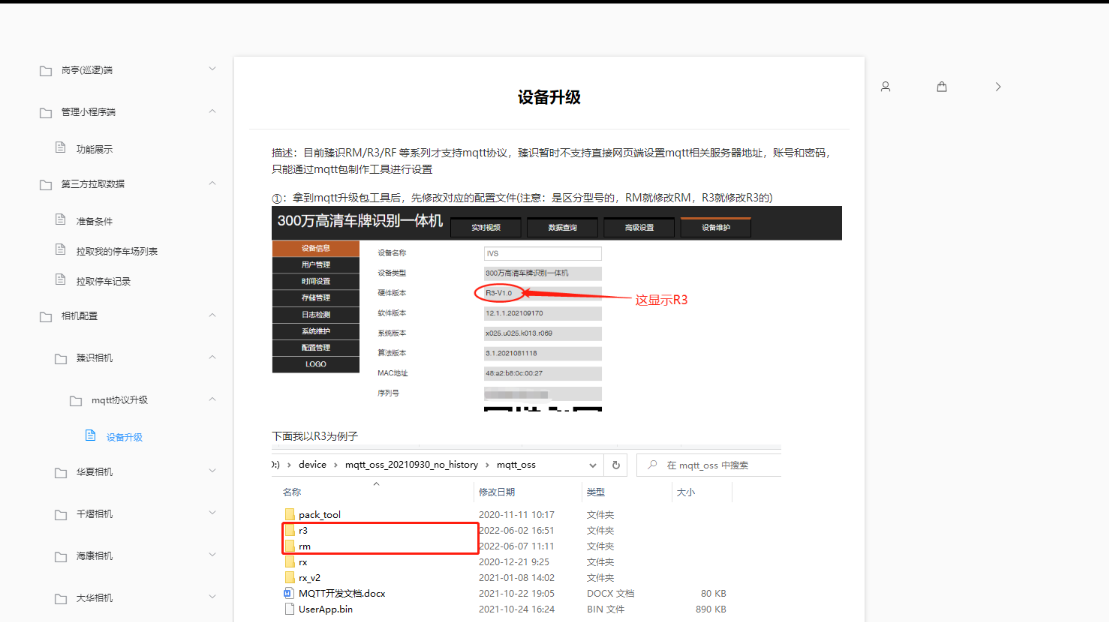
Task: Click the folder icon beside 臻识相机
Action: (x=61, y=359)
